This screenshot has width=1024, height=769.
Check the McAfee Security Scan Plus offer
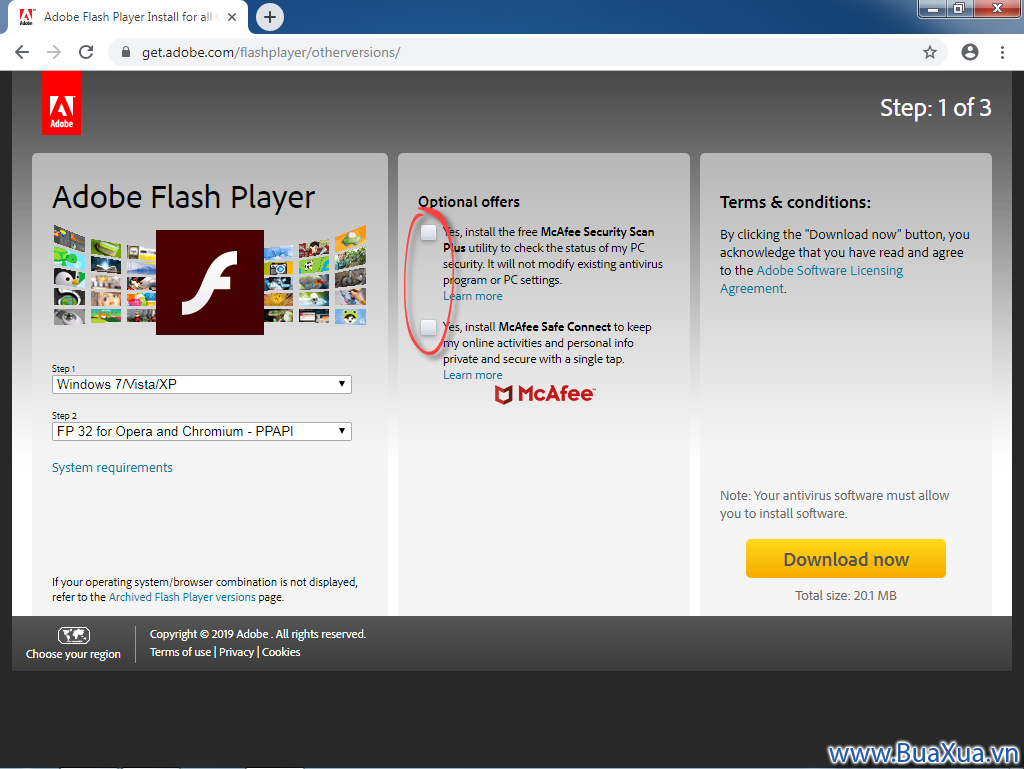click(428, 232)
